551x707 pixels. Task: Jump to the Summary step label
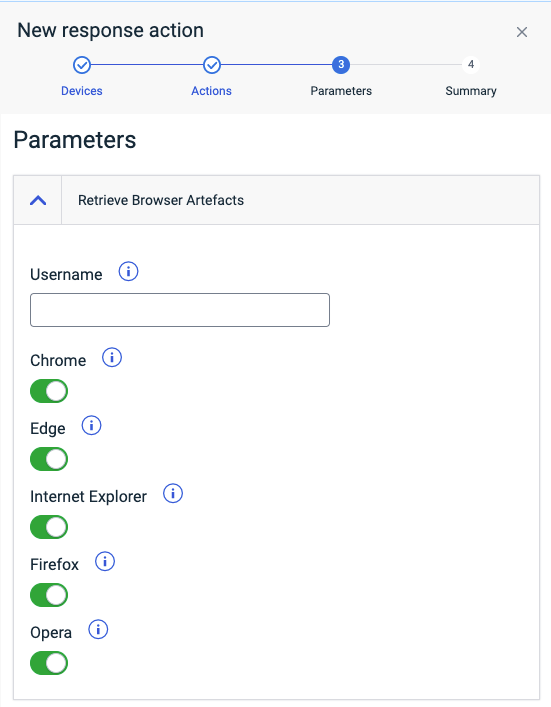tap(471, 91)
